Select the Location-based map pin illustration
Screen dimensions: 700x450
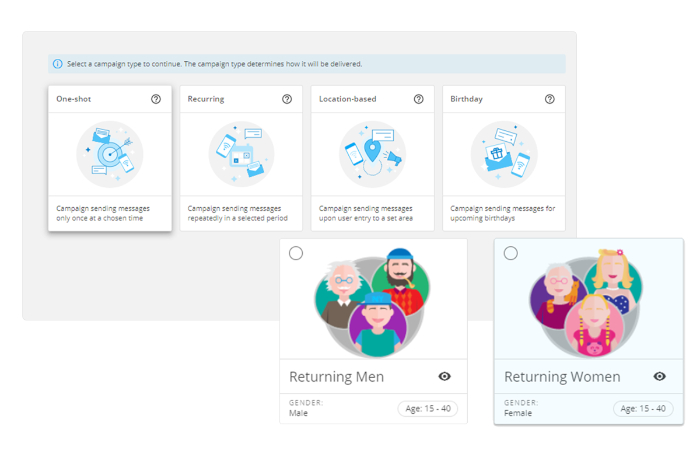coord(372,154)
